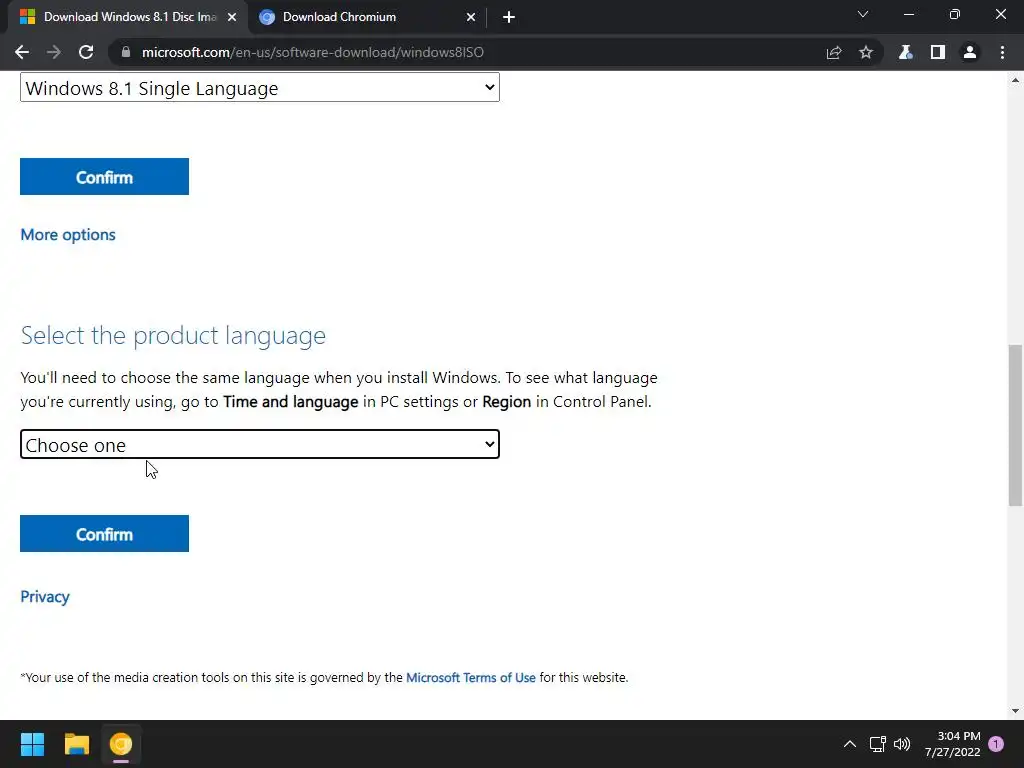Click the scrollbar down arrow
The height and width of the screenshot is (768, 1024).
(1015, 711)
